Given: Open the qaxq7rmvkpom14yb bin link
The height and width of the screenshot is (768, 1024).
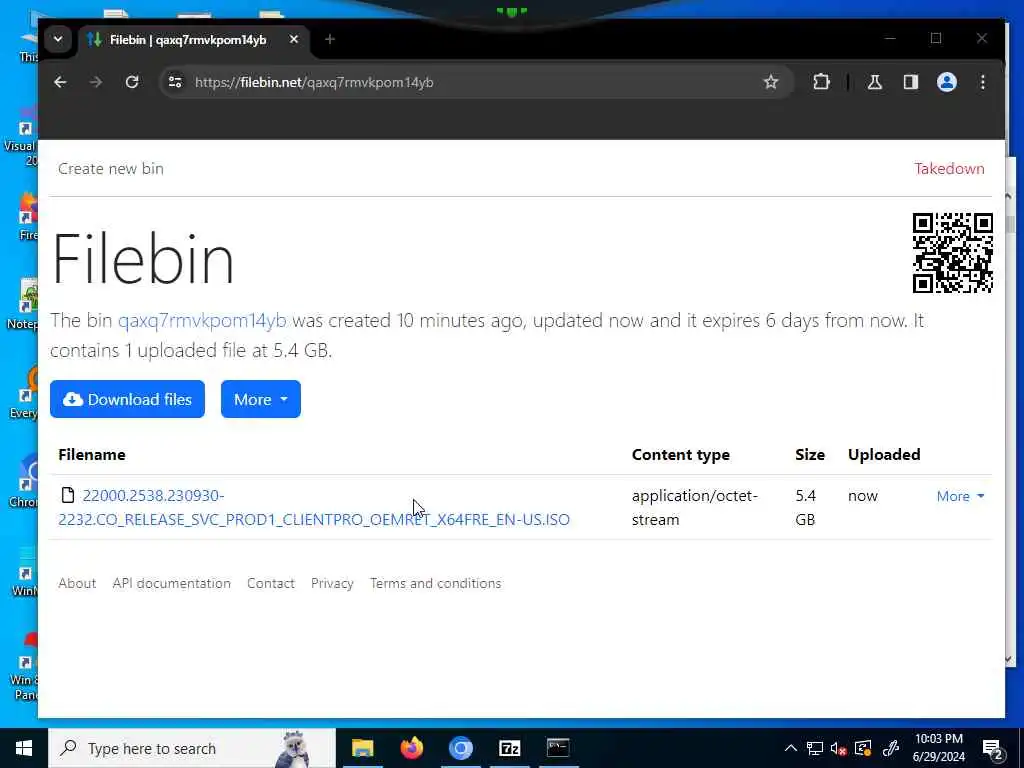Looking at the screenshot, I should 202,321.
